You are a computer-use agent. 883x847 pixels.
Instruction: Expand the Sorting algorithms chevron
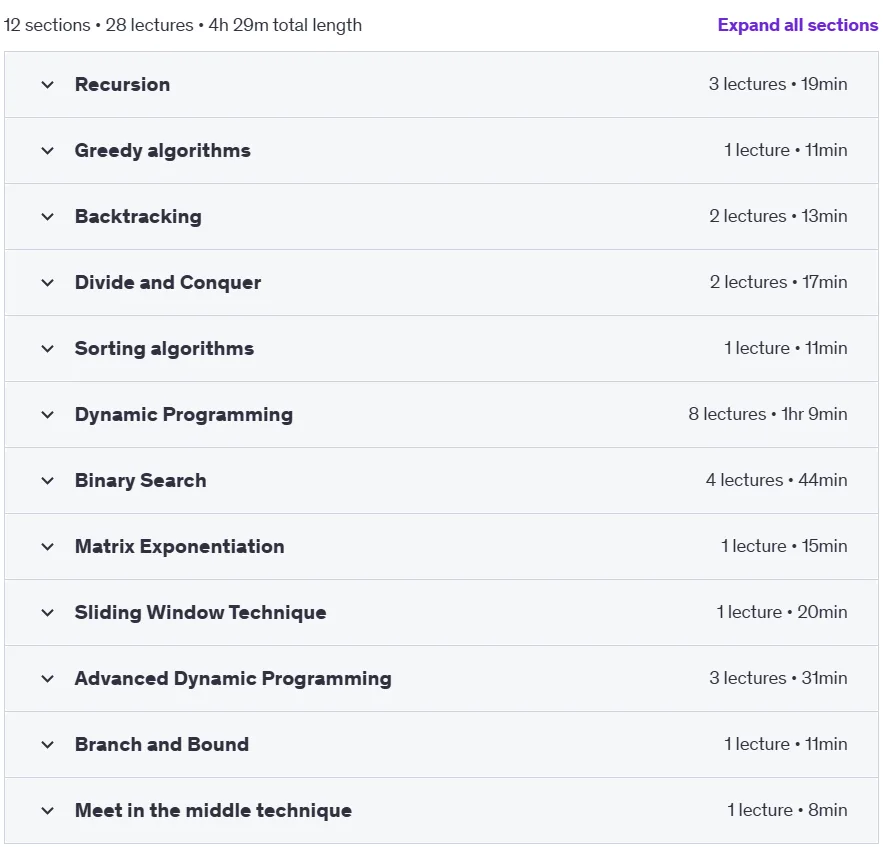click(x=48, y=349)
